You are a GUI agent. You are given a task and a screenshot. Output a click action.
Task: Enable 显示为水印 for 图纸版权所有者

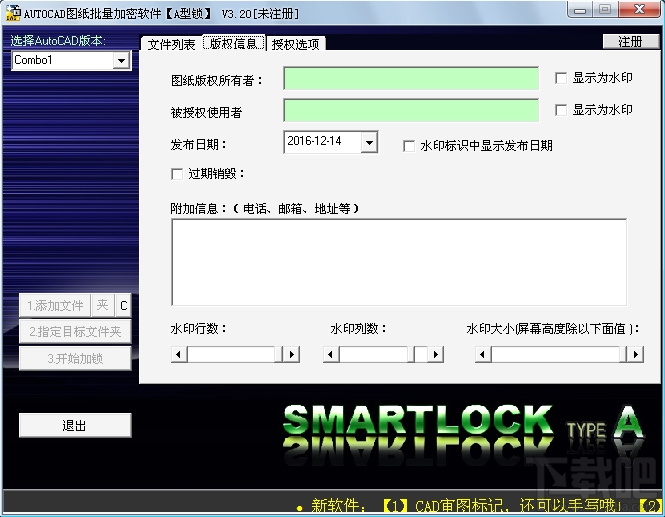561,78
